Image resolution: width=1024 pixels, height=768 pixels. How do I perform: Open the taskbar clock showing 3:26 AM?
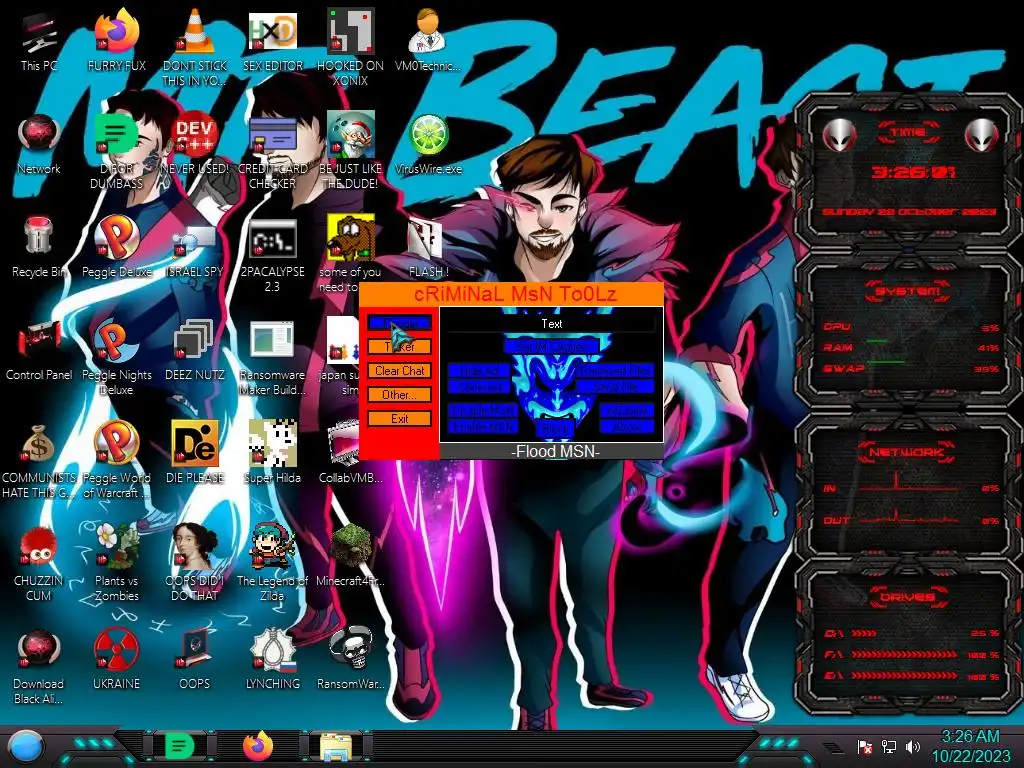coord(970,746)
